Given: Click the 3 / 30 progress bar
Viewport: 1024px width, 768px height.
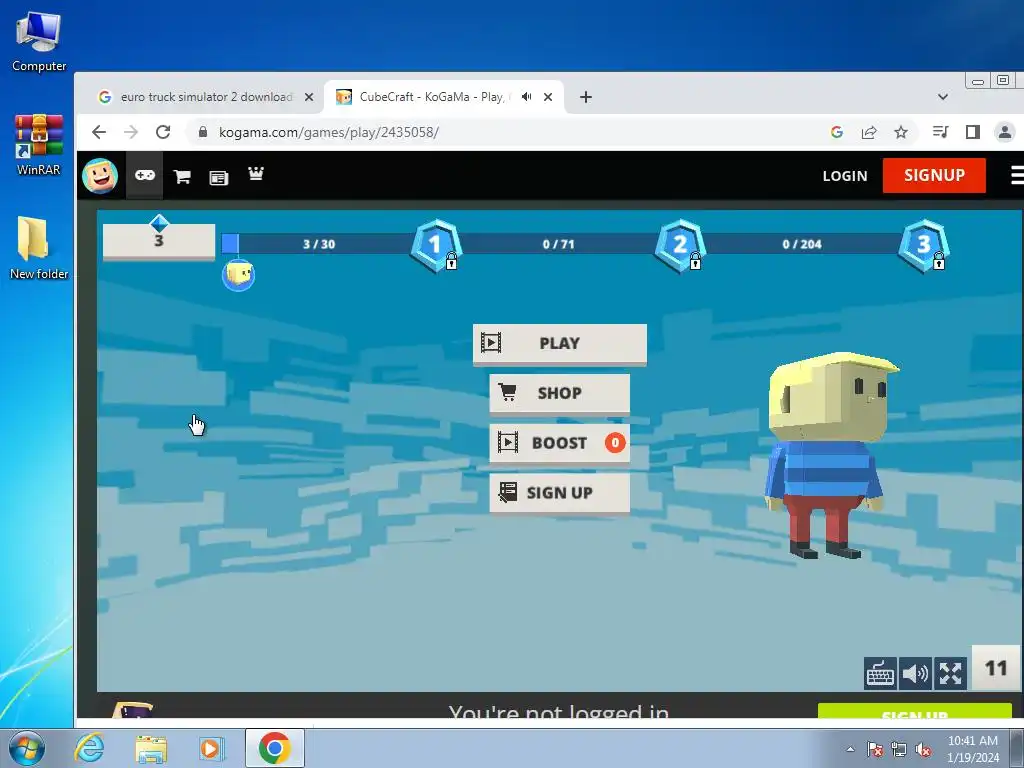Looking at the screenshot, I should coord(317,244).
